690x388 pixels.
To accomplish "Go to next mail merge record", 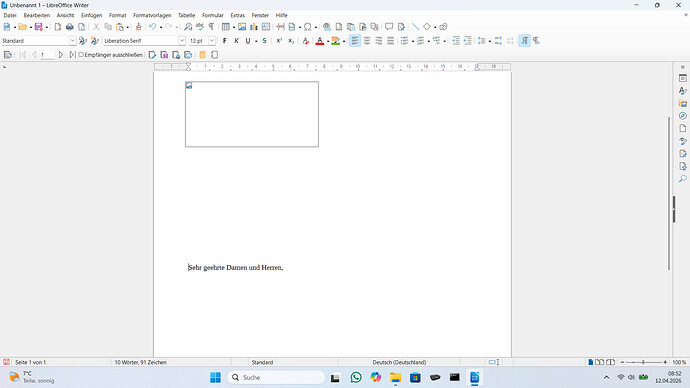I will 61,55.
